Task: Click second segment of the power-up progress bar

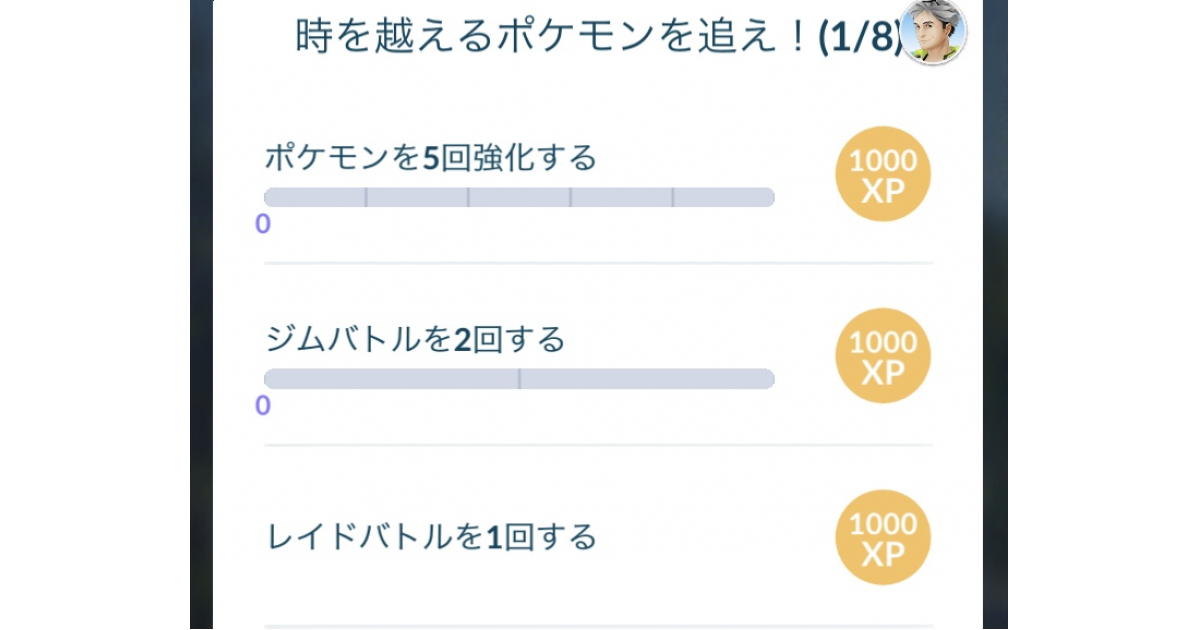Action: 417,197
